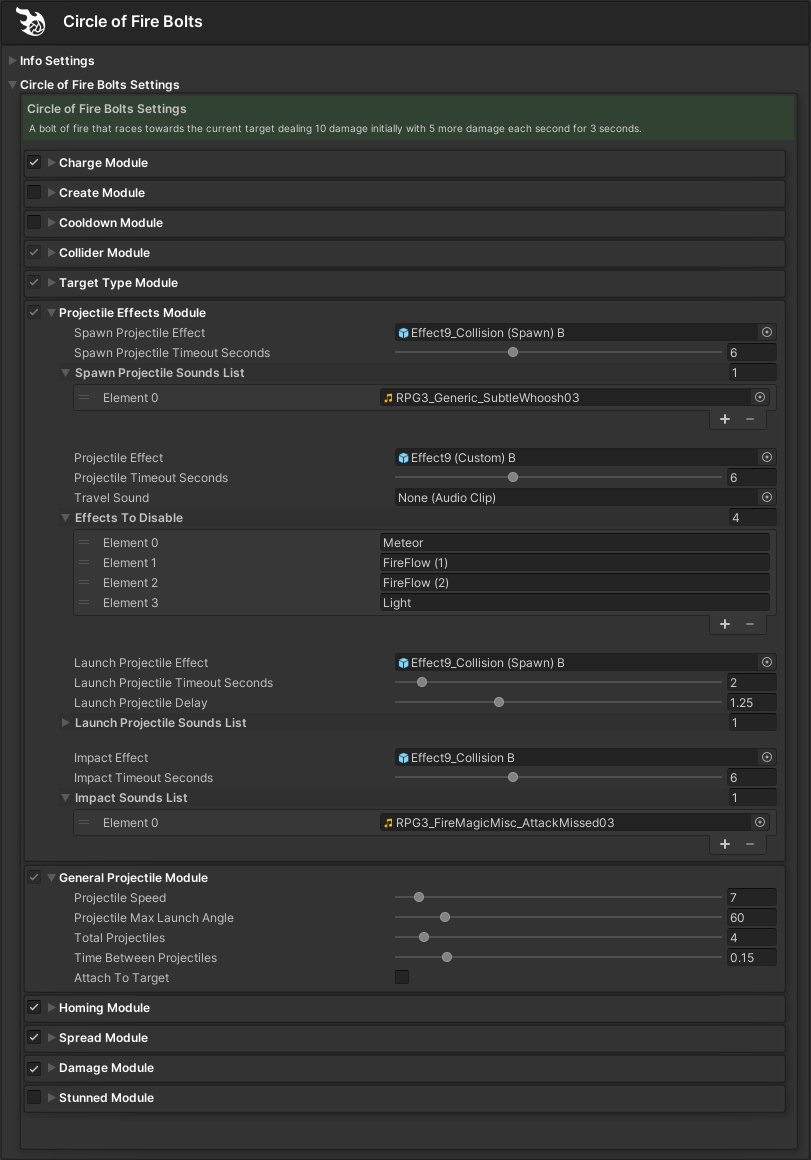Expand the Homing Module foldout

point(51,1008)
